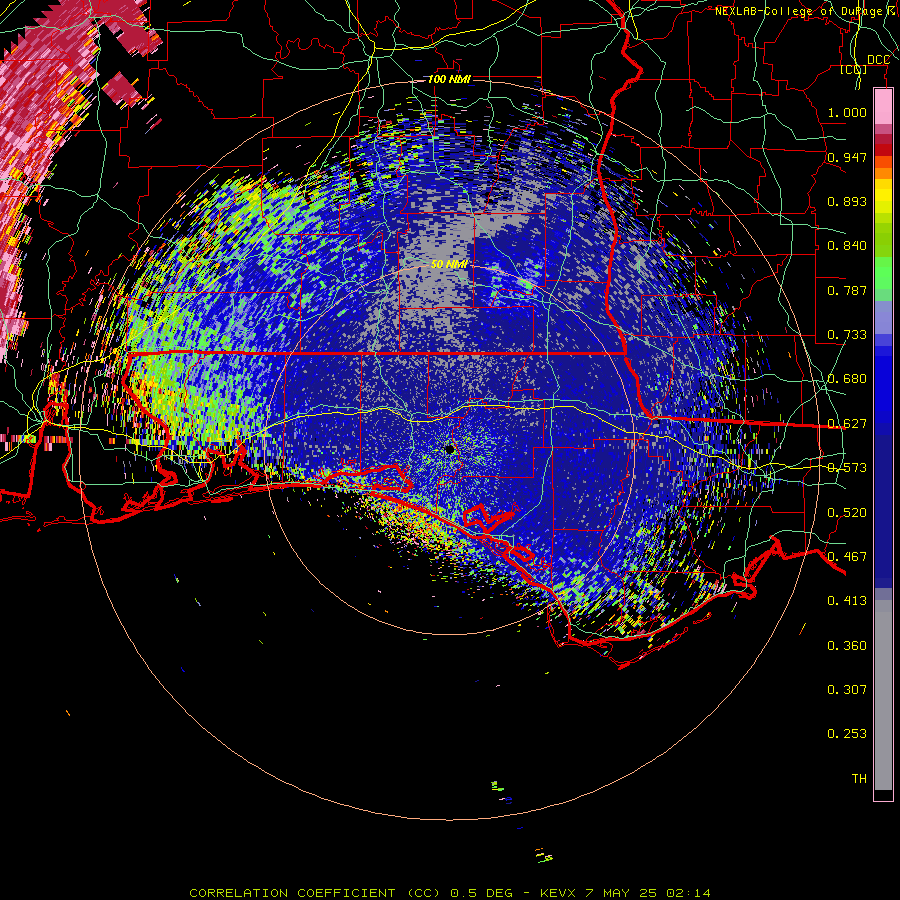The height and width of the screenshot is (900, 900).
Task: Click the DCC product label
Action: pos(878,60)
